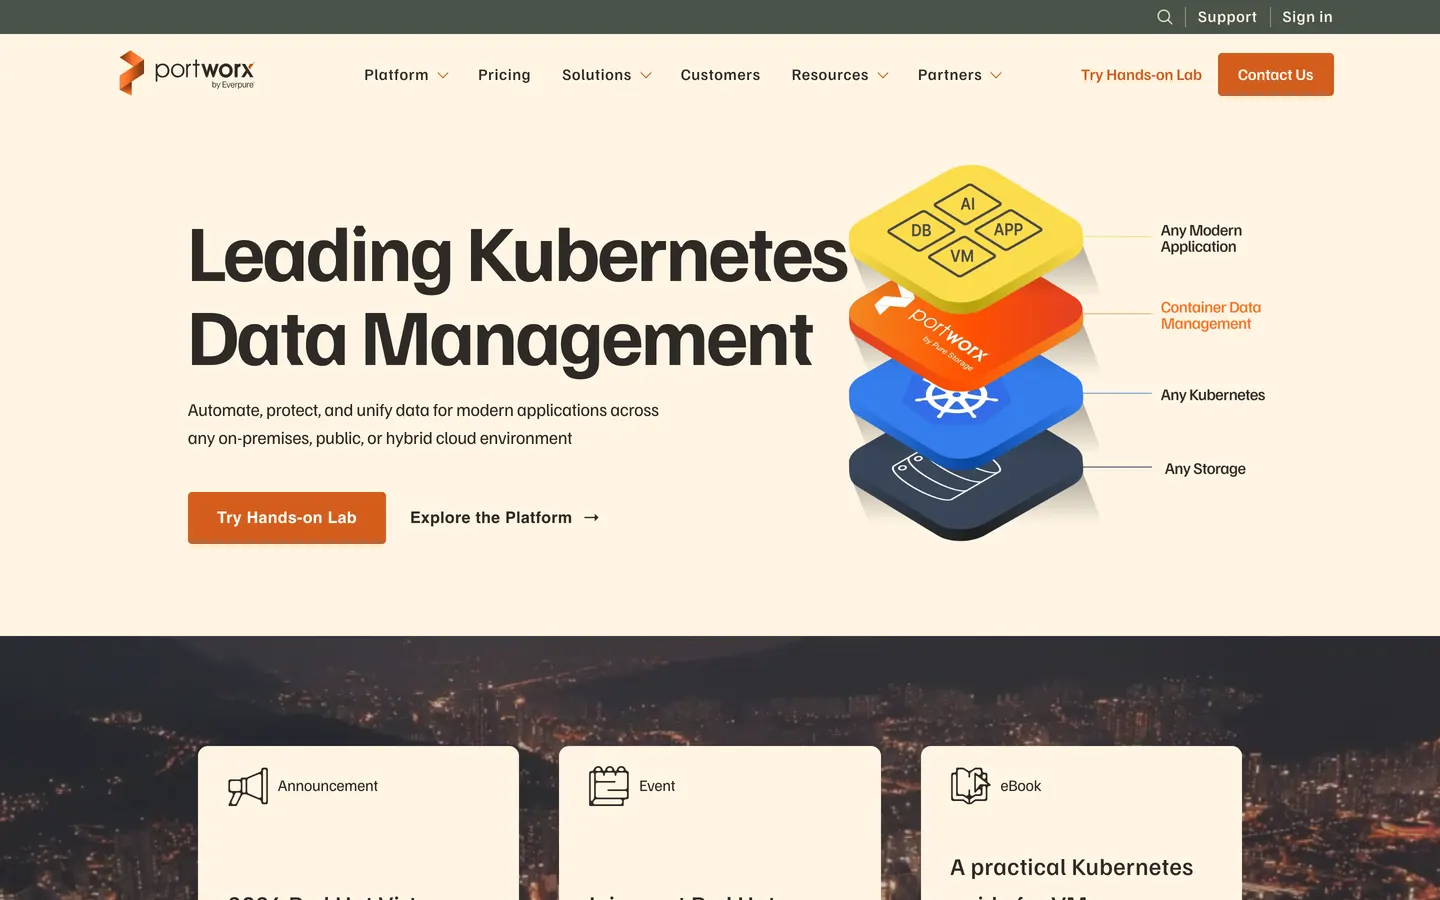Open the practical Kubernetes eBook card

(1081, 823)
